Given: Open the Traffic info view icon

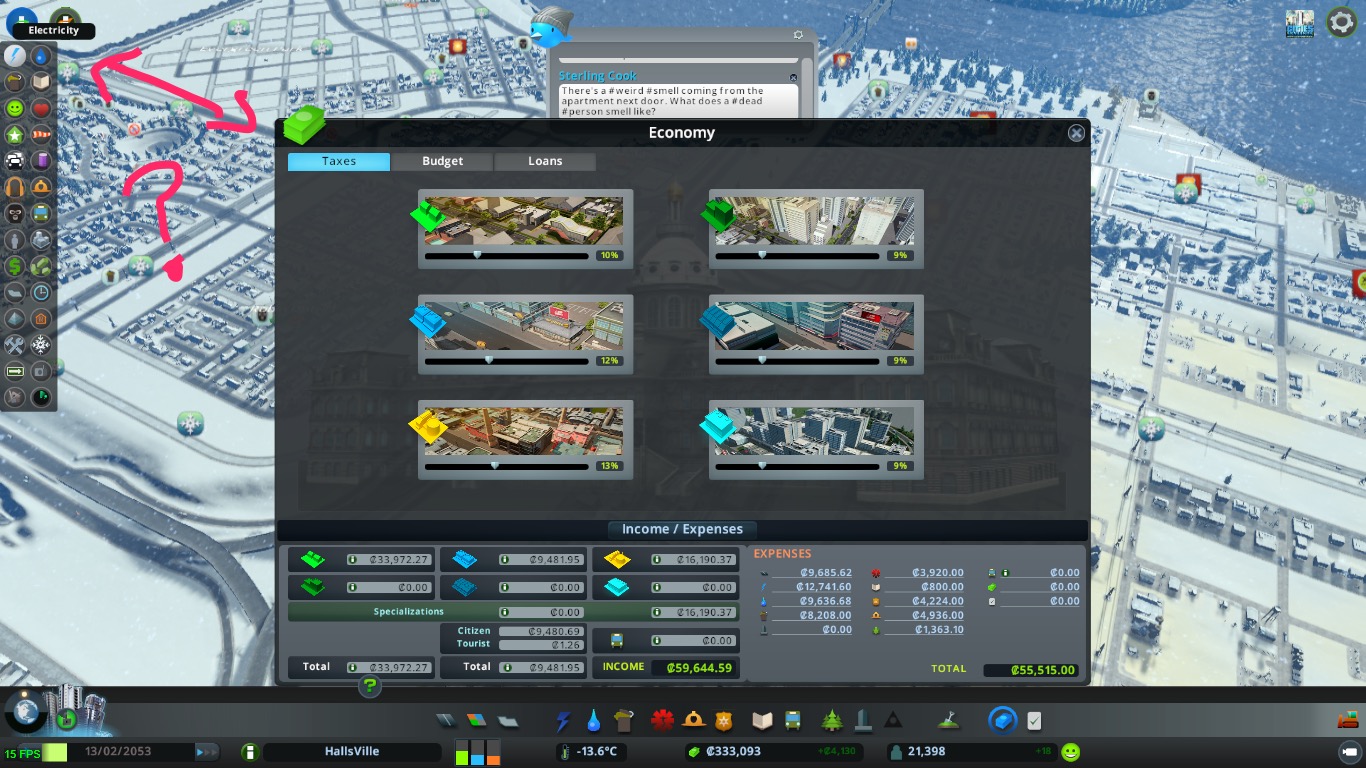Looking at the screenshot, I should point(16,160).
